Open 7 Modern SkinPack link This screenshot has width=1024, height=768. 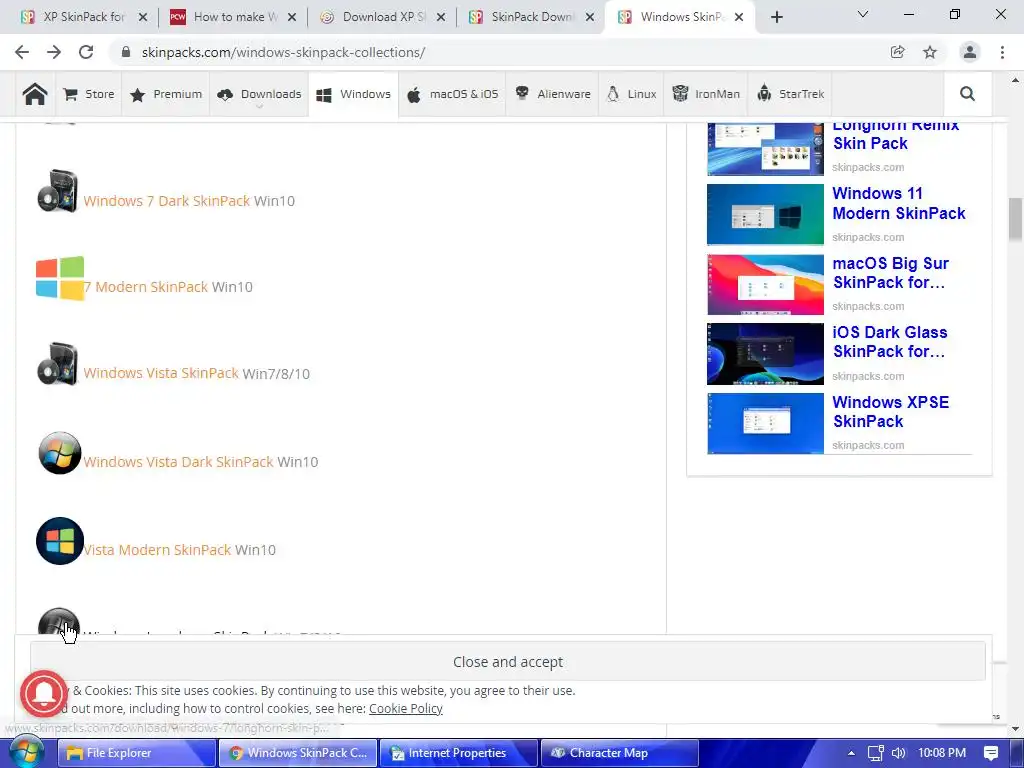(x=146, y=287)
